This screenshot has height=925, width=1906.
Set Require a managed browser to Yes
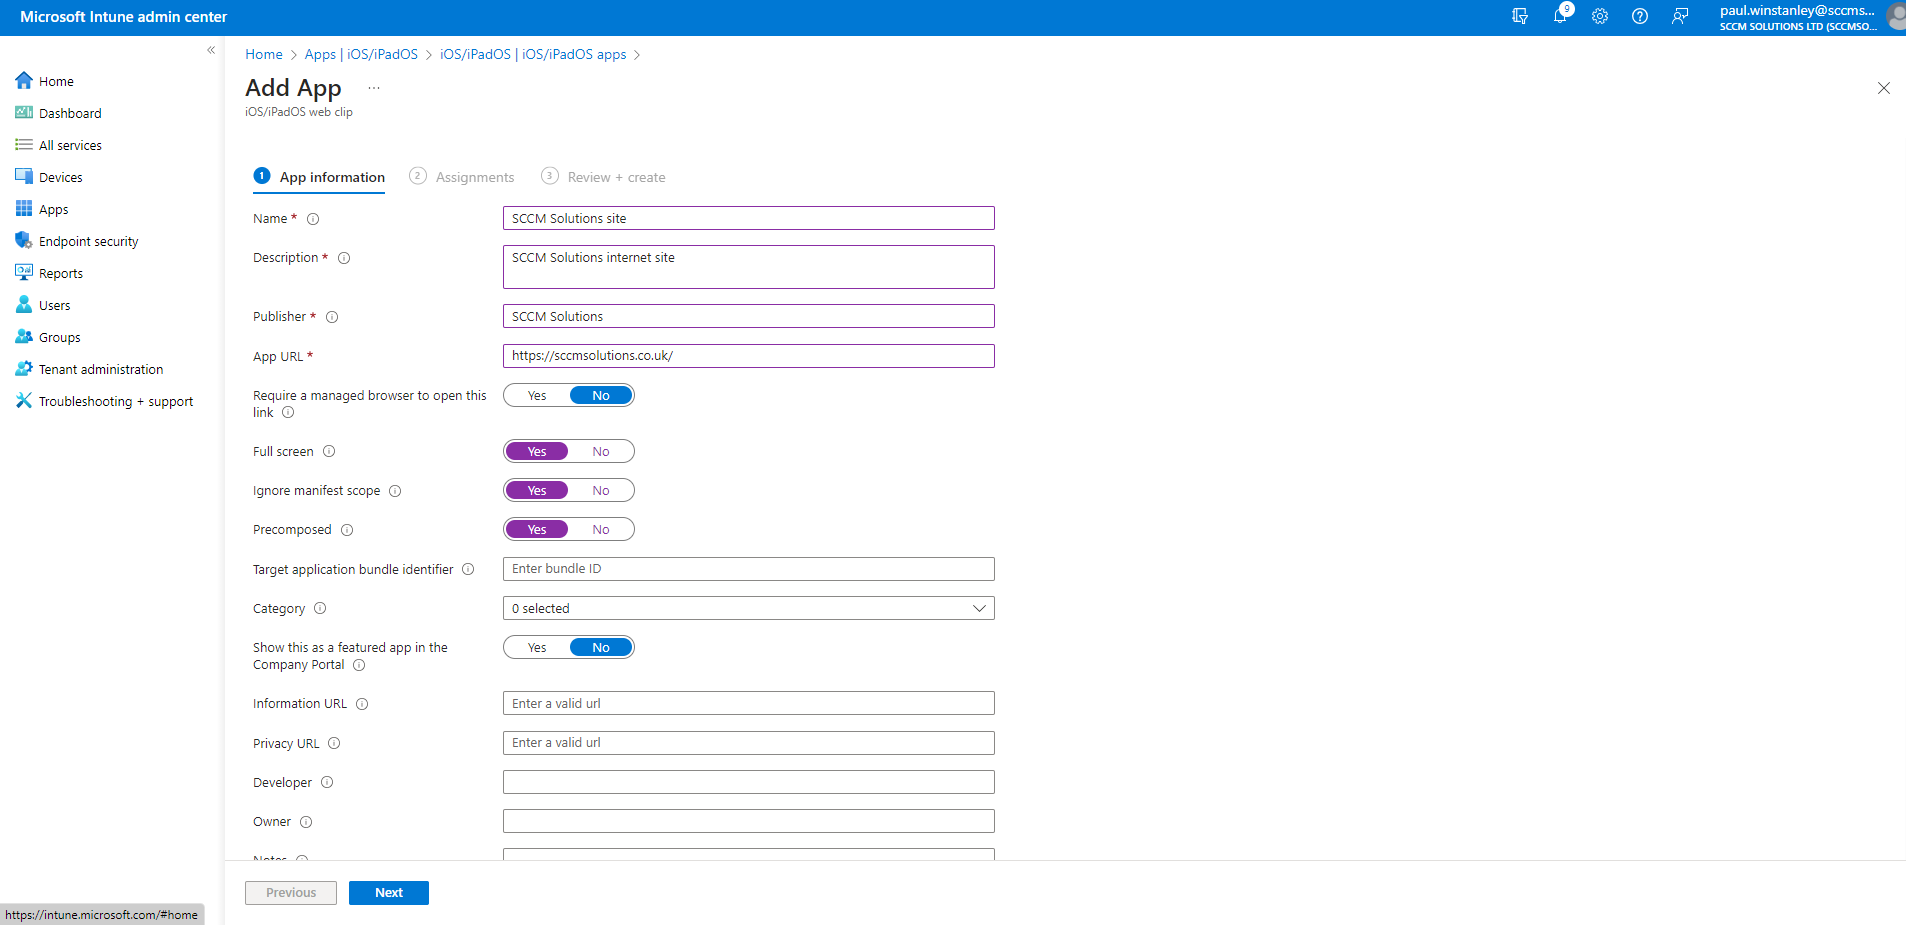pyautogui.click(x=537, y=396)
